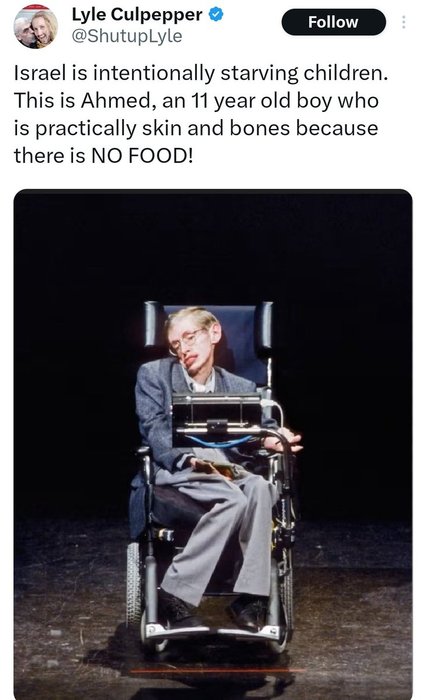Click the wheelchair's large rear wheel
The image size is (426, 700).
tap(134, 583)
